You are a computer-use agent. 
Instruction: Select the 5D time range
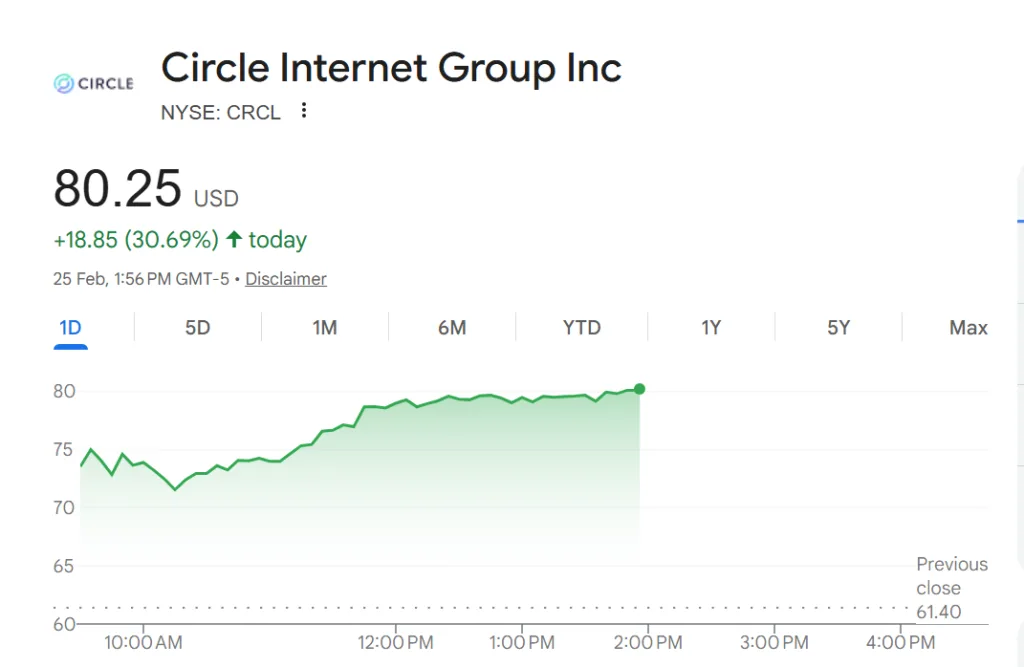tap(196, 327)
